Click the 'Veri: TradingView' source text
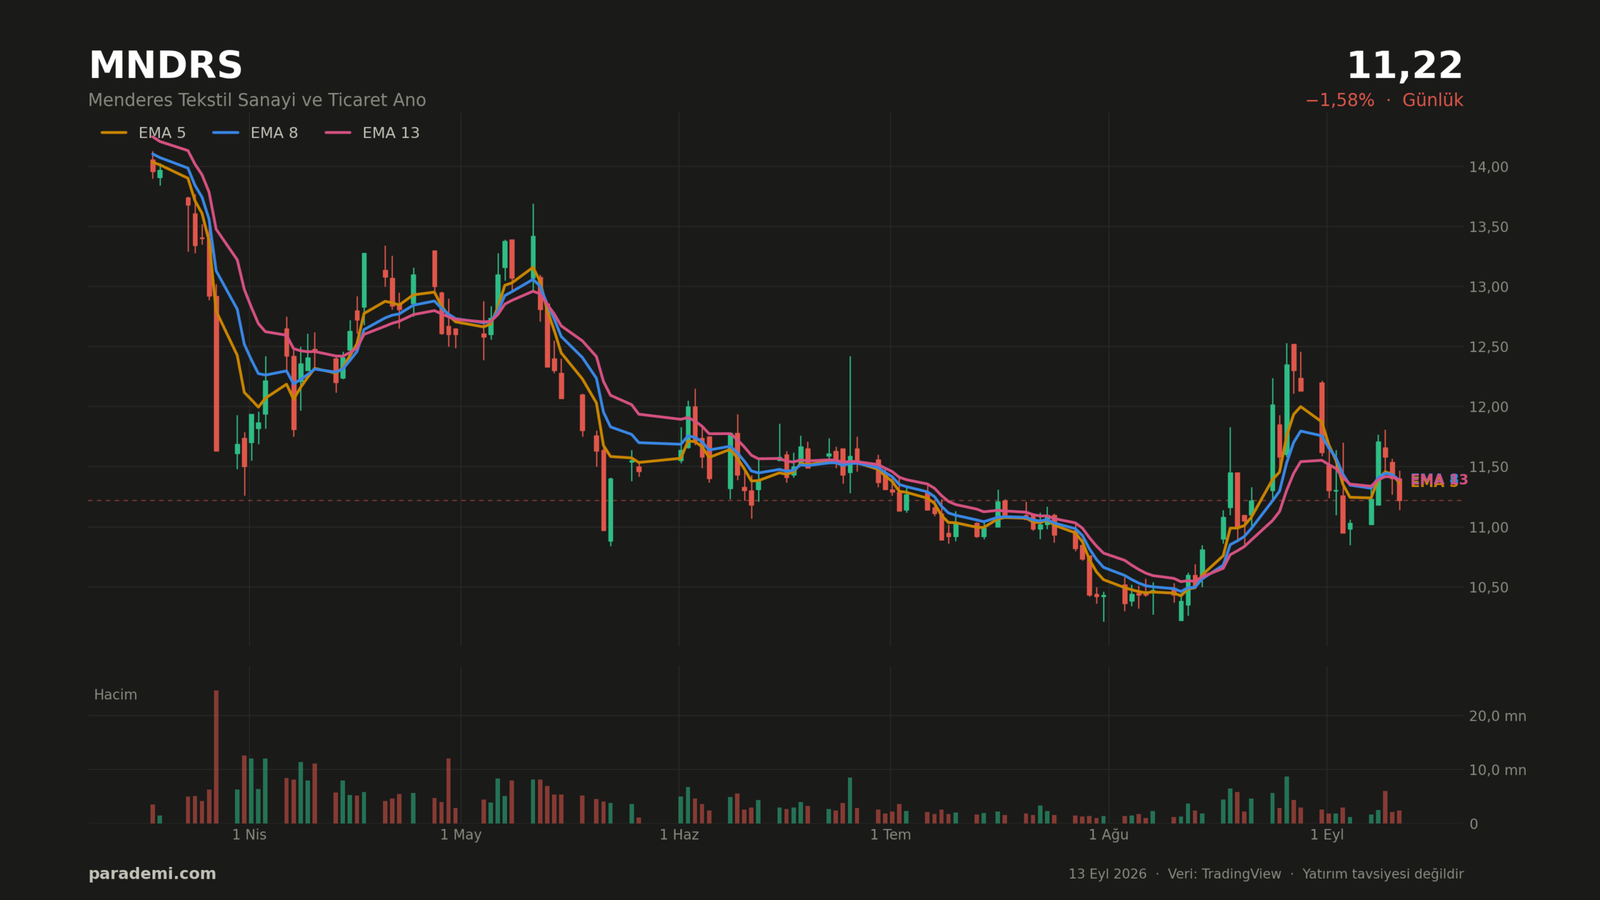1600x900 pixels. tap(1224, 874)
